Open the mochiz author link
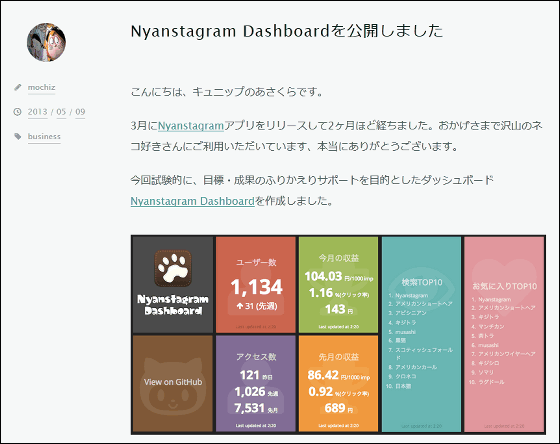560x444 pixels. pyautogui.click(x=41, y=87)
